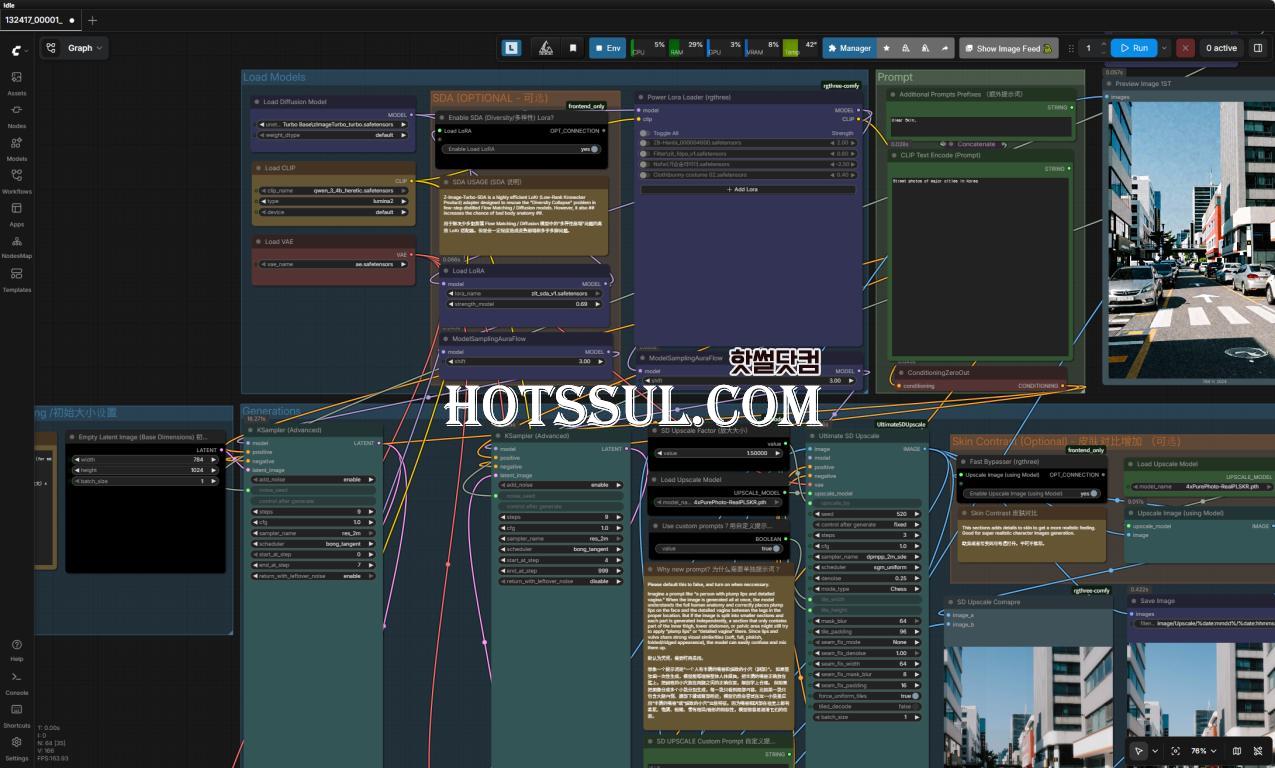Switch to the 132417_00001_ workflow tab
This screenshot has height=768, width=1275.
pyautogui.click(x=34, y=20)
